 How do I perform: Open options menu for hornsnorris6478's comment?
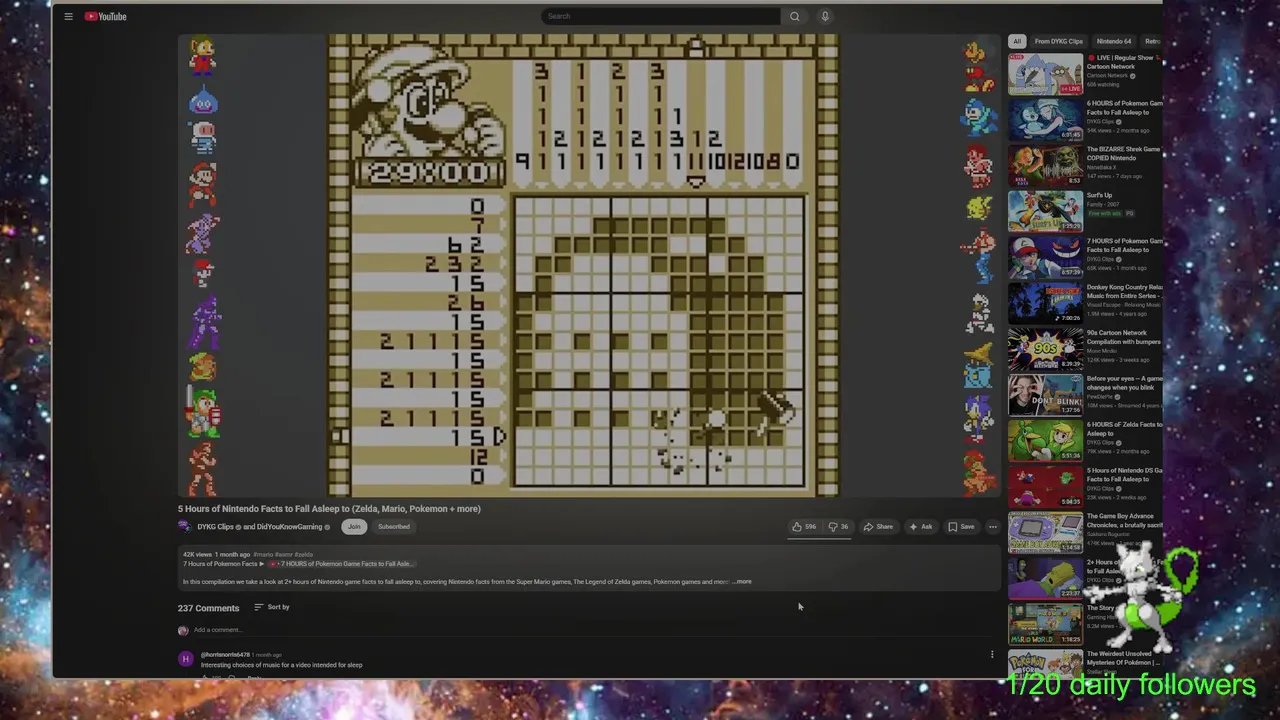pos(992,655)
